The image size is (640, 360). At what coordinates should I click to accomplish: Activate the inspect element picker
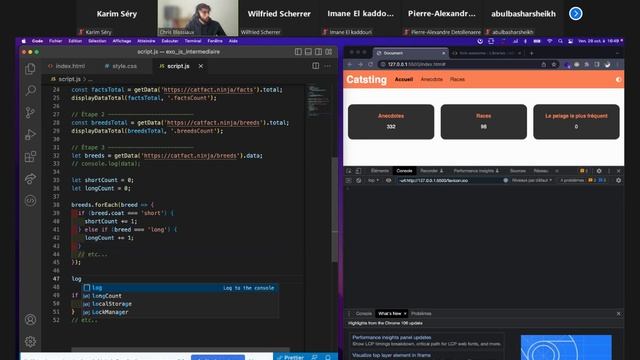(349, 171)
